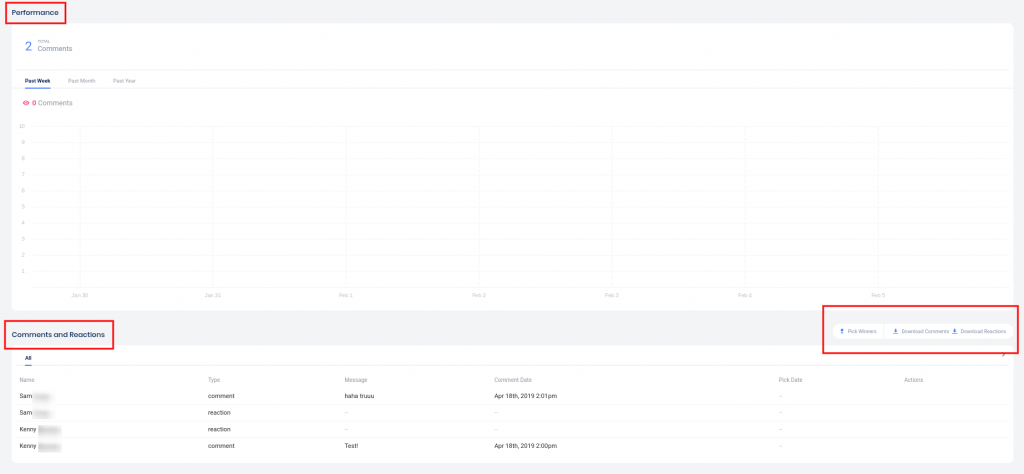The width and height of the screenshot is (1024, 474).
Task: Switch to the Past Month tab
Action: (x=81, y=80)
